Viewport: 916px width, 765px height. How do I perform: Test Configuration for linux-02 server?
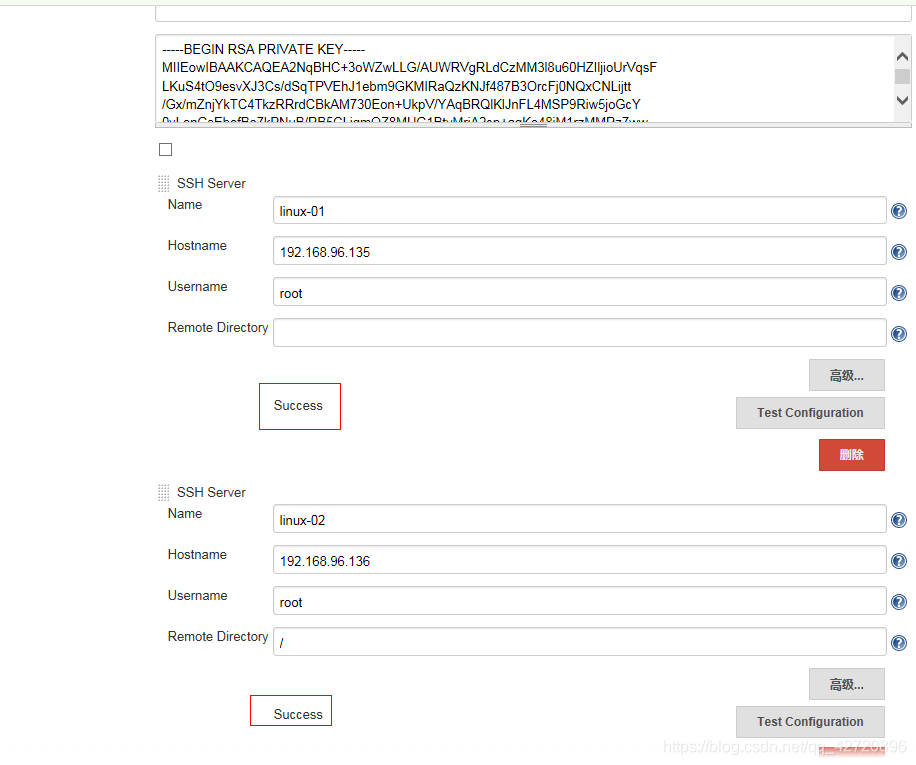(x=810, y=722)
